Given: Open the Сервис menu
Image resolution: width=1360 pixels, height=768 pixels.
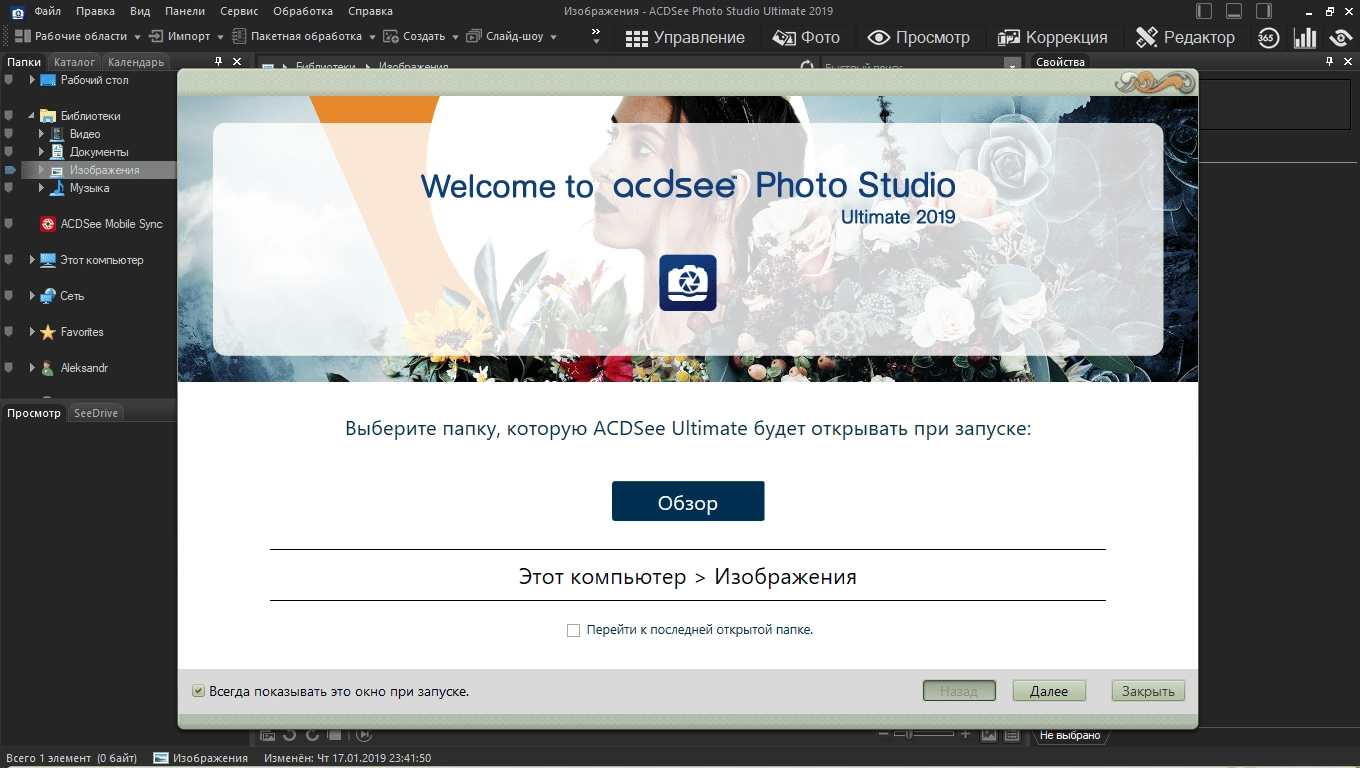Looking at the screenshot, I should coord(239,11).
